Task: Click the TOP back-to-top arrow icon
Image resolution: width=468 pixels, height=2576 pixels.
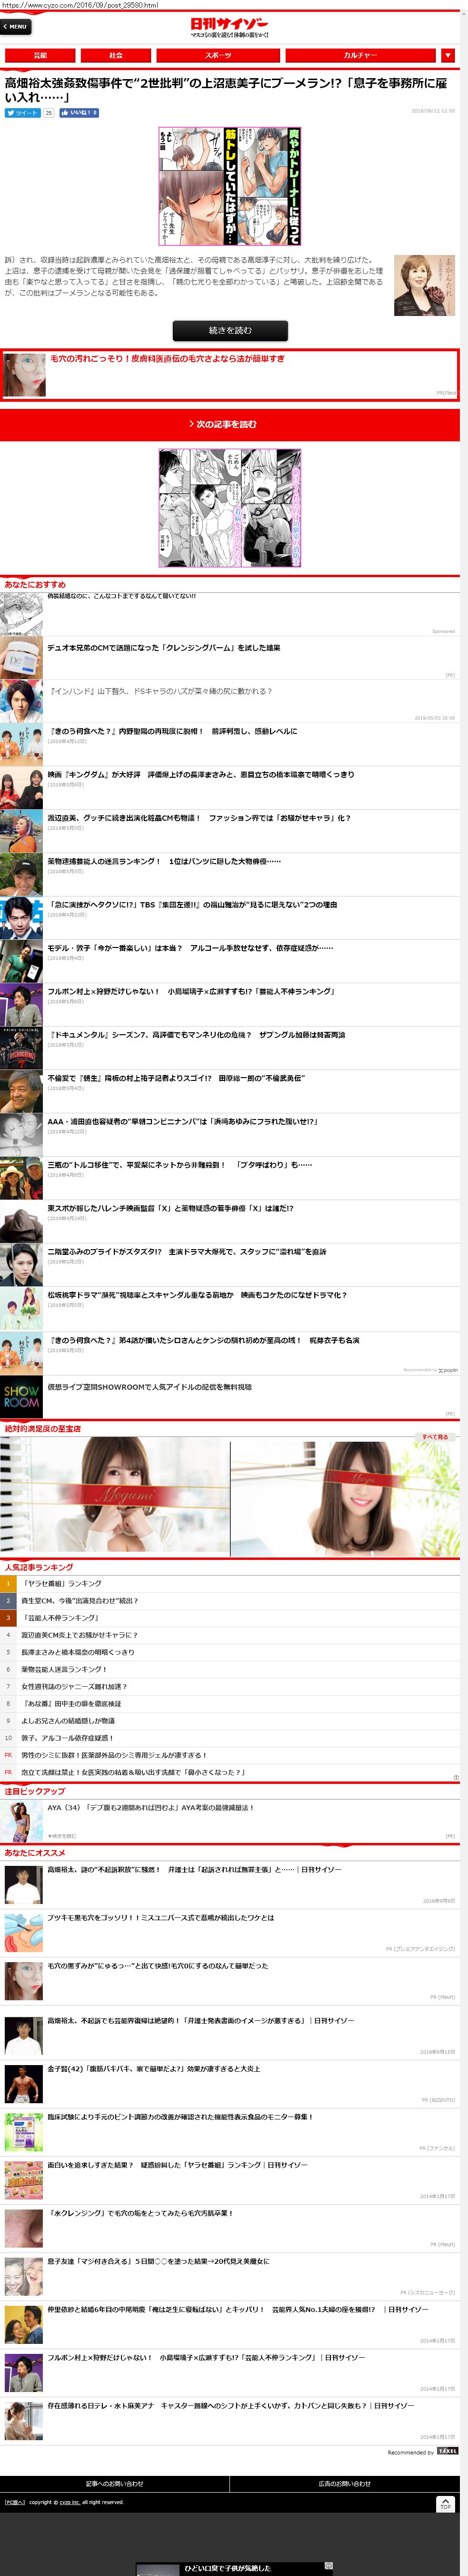Action: pos(445,2503)
